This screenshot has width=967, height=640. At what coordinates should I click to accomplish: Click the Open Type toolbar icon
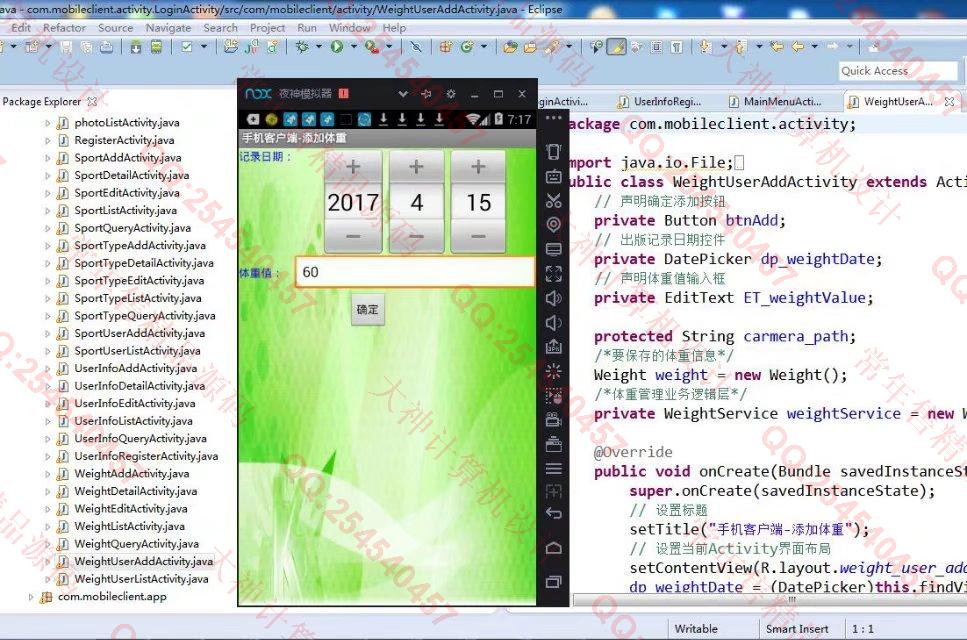(510, 47)
